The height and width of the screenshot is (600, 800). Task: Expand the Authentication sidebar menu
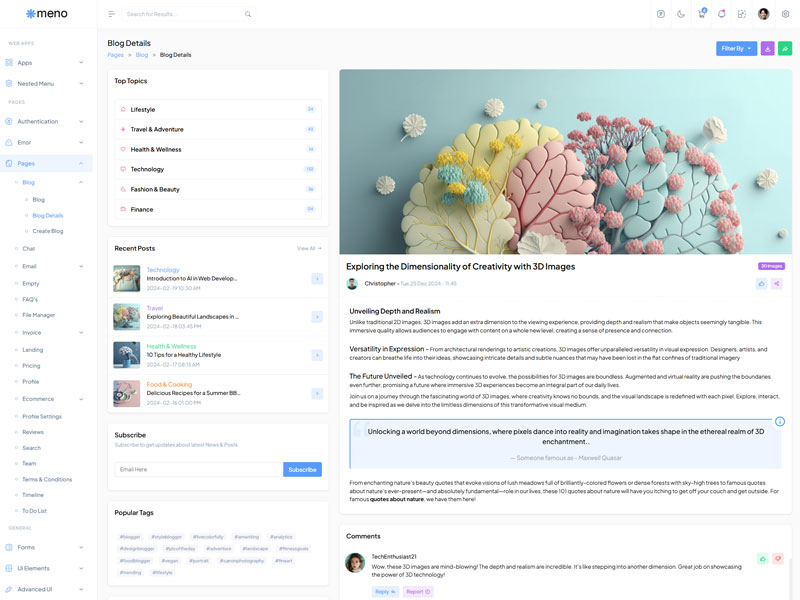[46, 121]
